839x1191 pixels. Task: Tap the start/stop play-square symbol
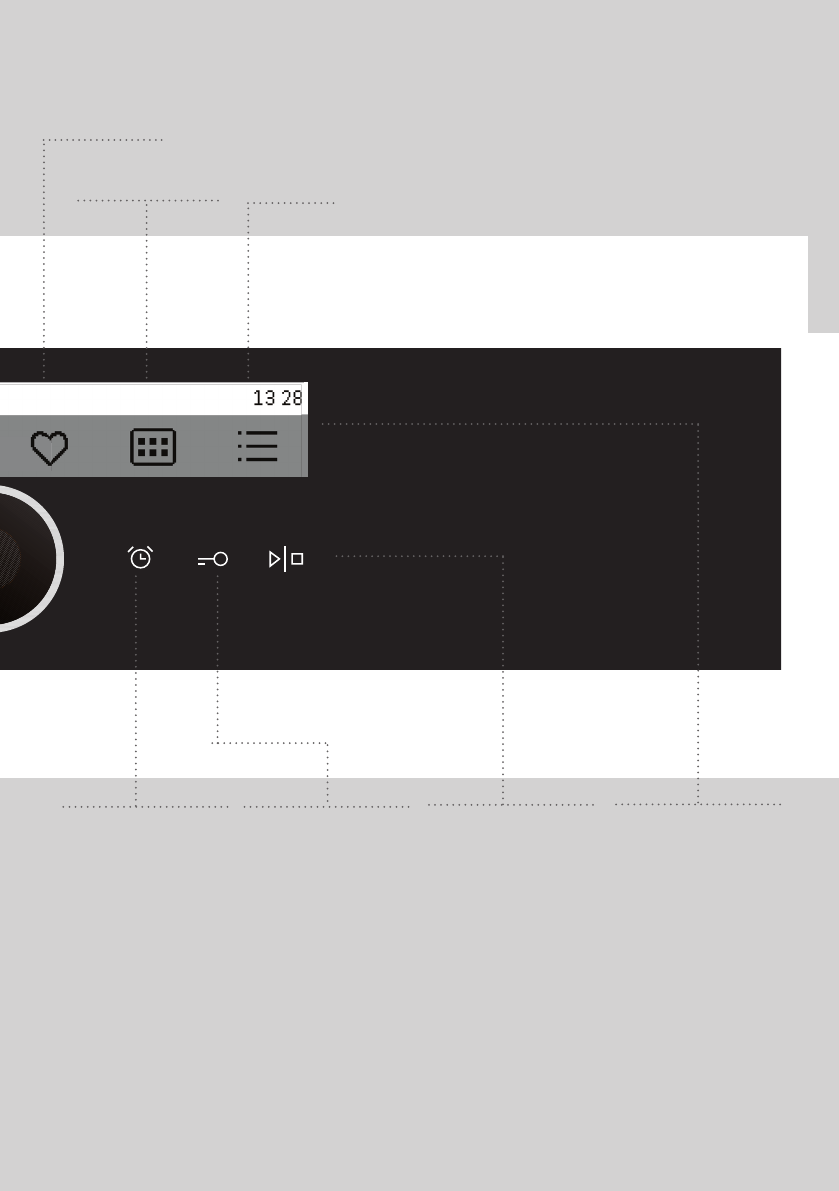pyautogui.click(x=286, y=559)
